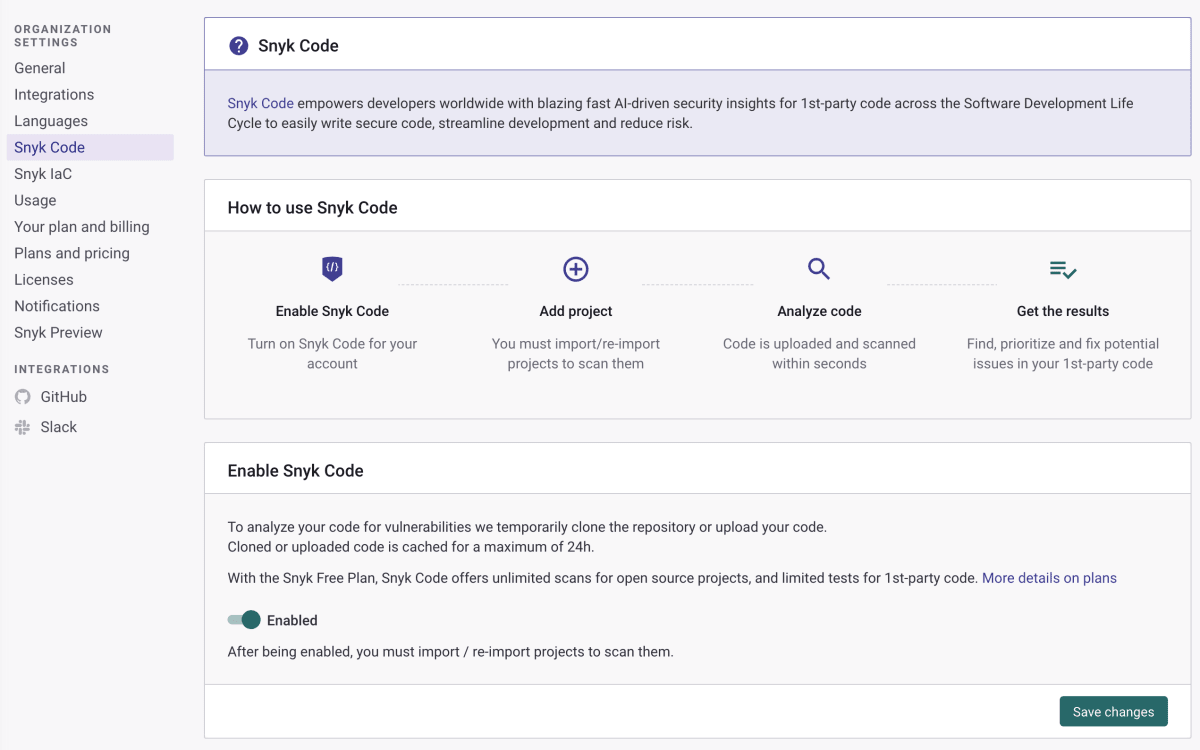Toggle the Snyk Code Enabled switch
The height and width of the screenshot is (750, 1200).
coord(244,620)
